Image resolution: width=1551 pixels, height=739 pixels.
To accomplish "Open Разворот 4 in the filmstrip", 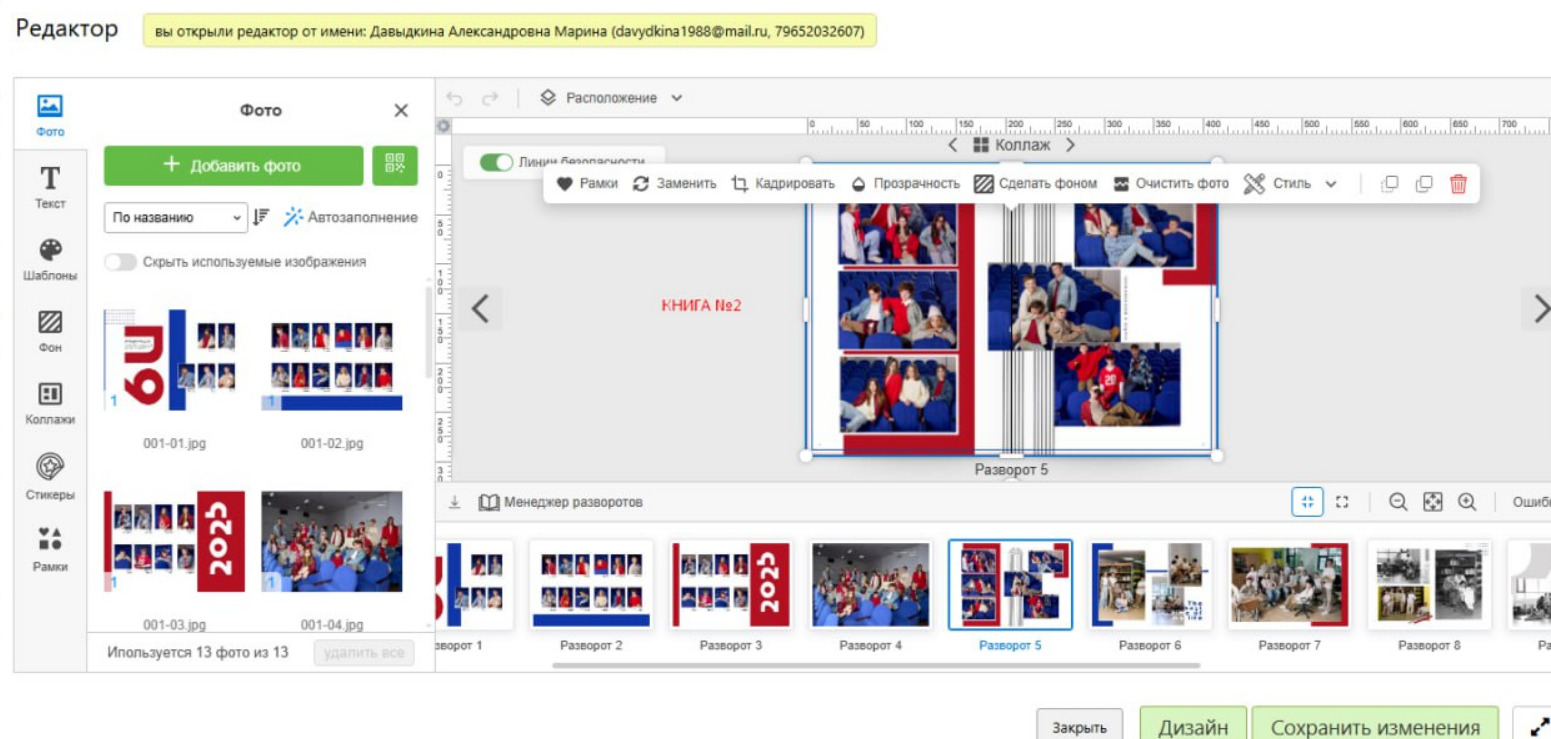I will click(x=870, y=585).
